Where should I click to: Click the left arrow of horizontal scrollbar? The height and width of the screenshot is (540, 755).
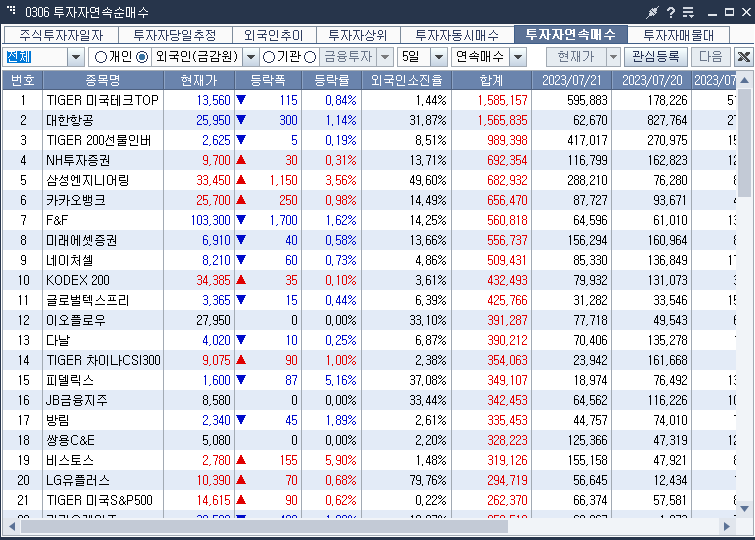12,526
